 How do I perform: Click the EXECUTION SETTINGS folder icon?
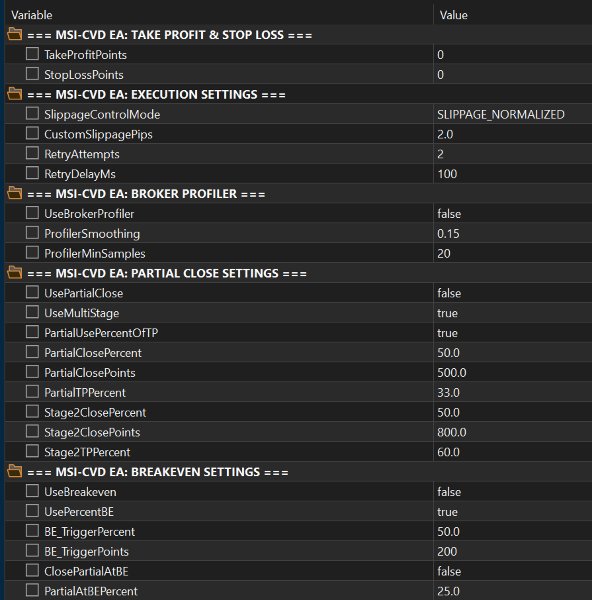pyautogui.click(x=15, y=94)
